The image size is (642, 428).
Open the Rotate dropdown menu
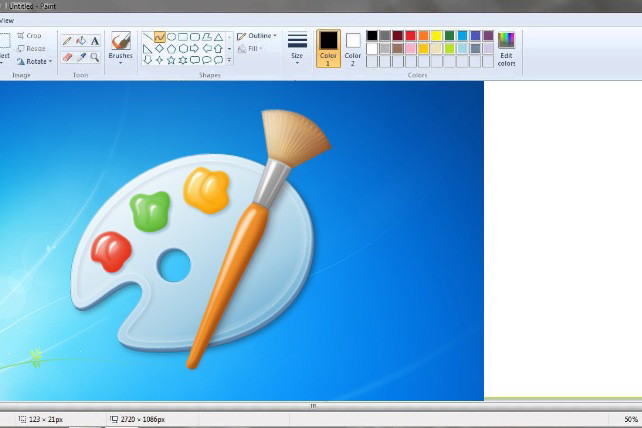(35, 61)
